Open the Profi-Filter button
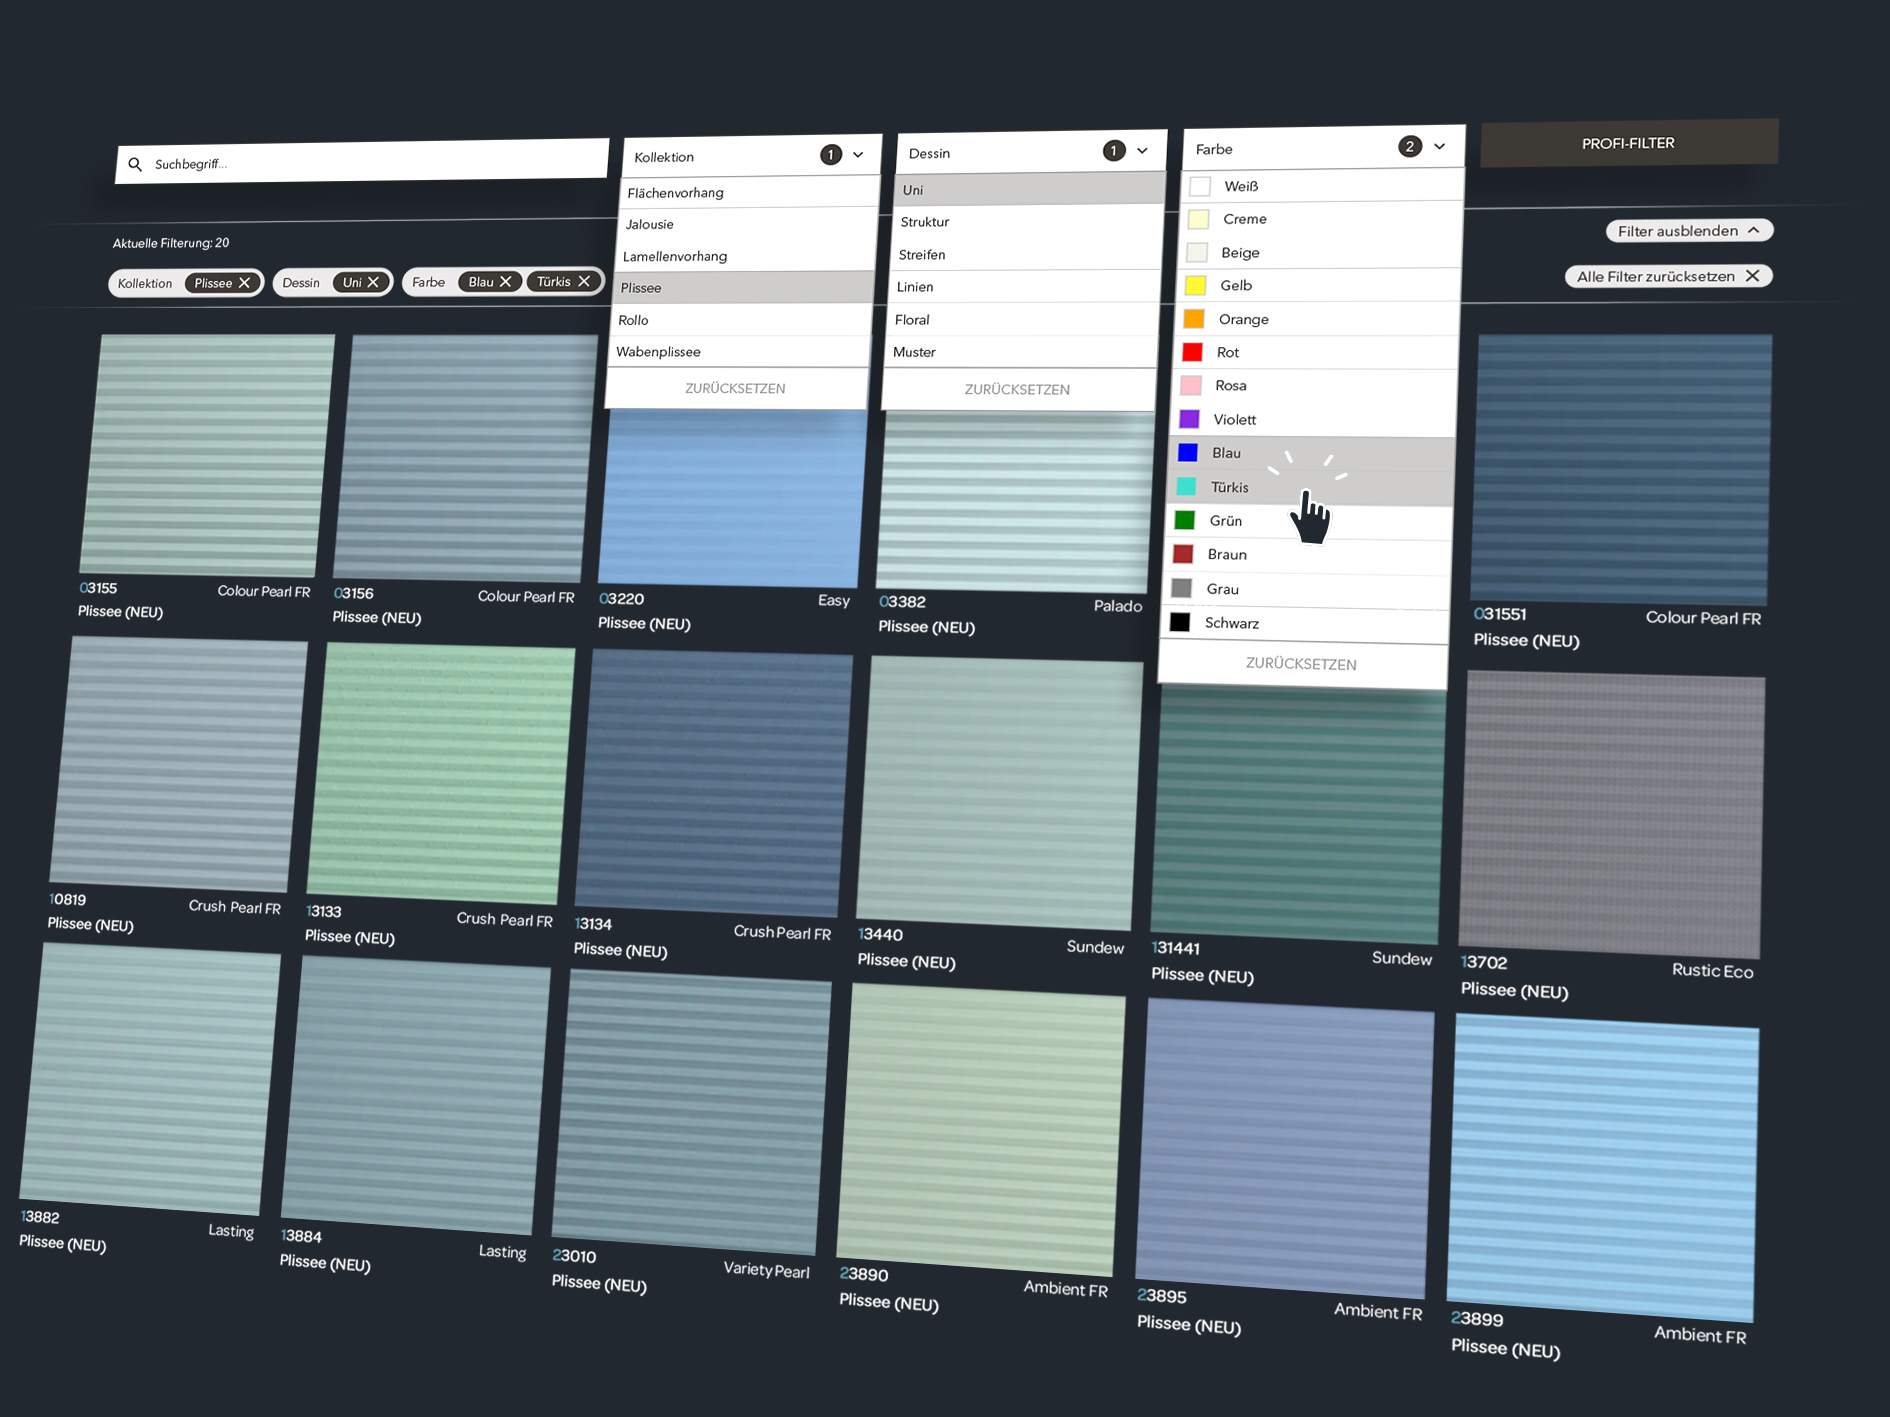1890x1417 pixels. click(1627, 143)
